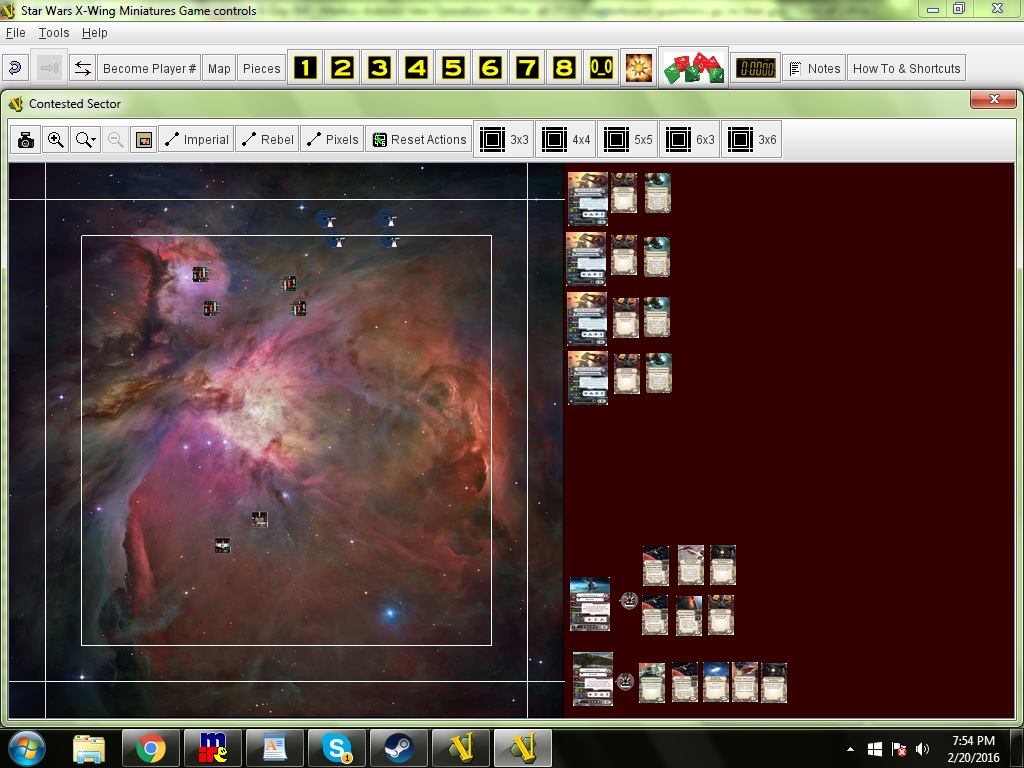
Task: Open the Help menu
Action: click(94, 33)
